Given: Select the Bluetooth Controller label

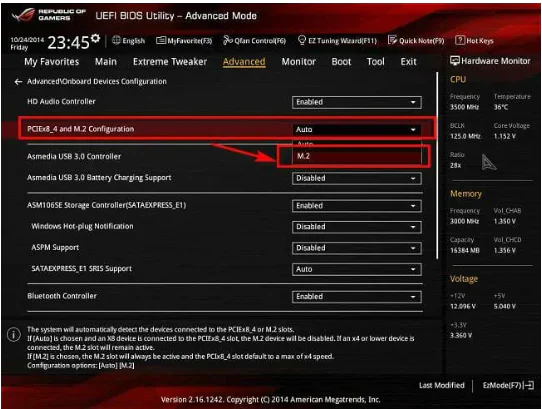Looking at the screenshot, I should (62, 296).
